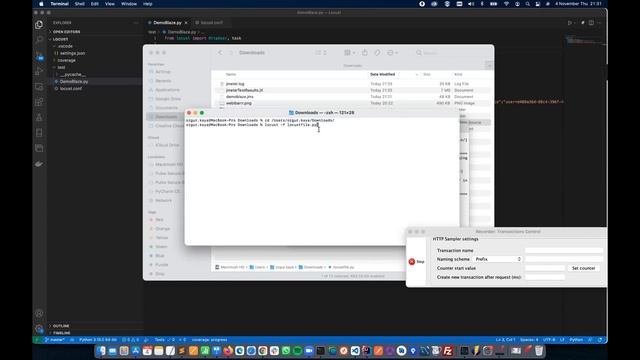The image size is (640, 360).
Task: Open Finder group-by dropdown in toolbar
Action: pyautogui.click(x=349, y=53)
